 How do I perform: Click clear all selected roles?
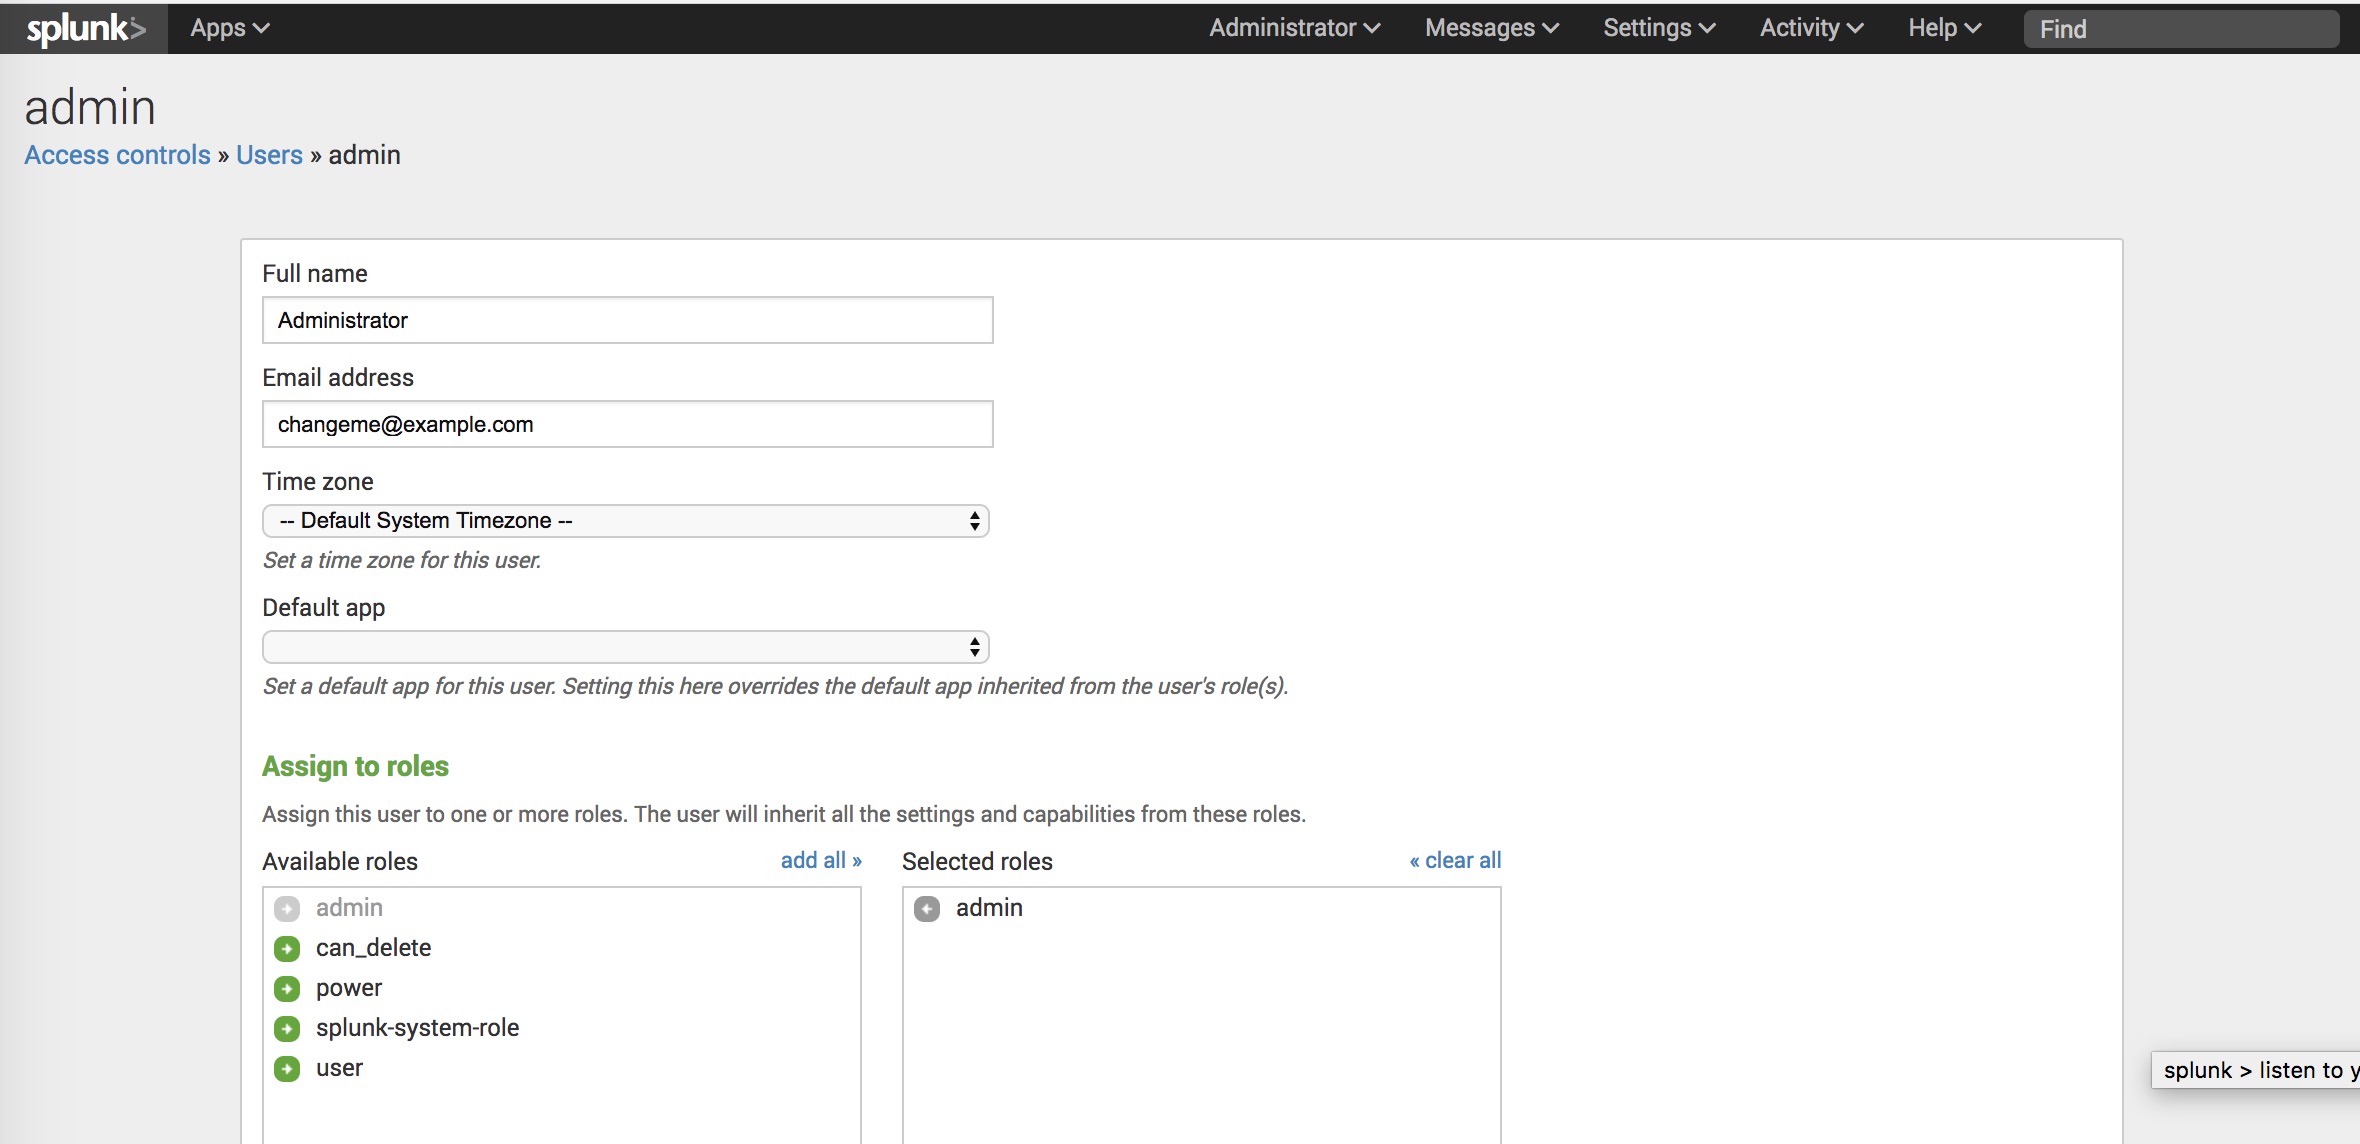(x=1452, y=860)
